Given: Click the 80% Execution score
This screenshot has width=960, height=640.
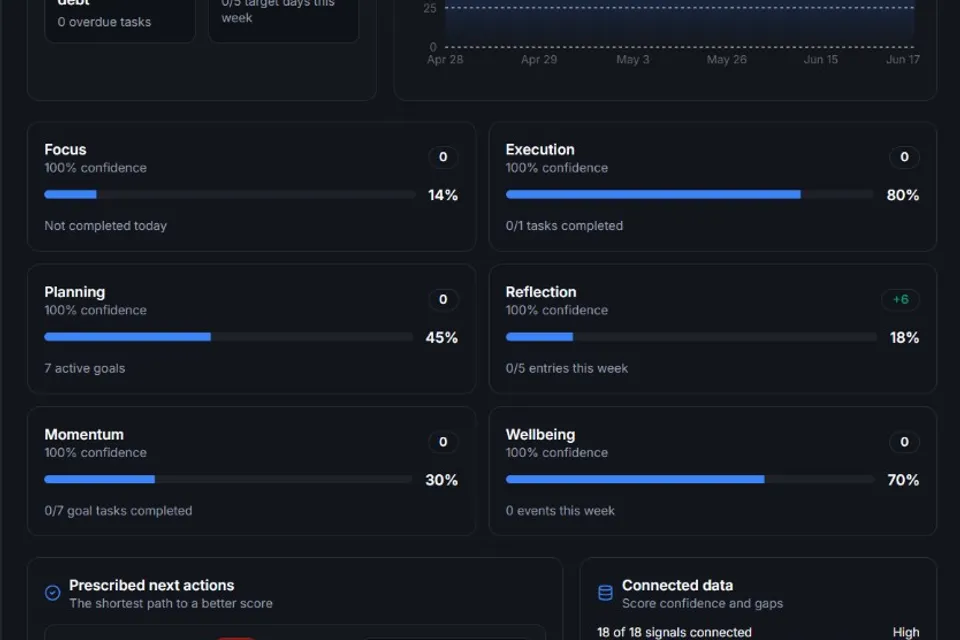Looking at the screenshot, I should [x=902, y=195].
